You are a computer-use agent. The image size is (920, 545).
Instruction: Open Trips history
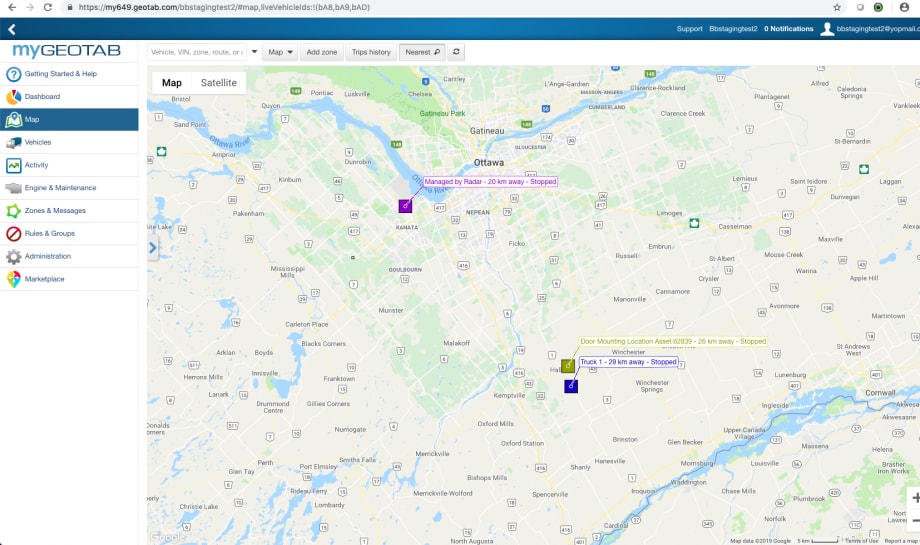tap(371, 52)
